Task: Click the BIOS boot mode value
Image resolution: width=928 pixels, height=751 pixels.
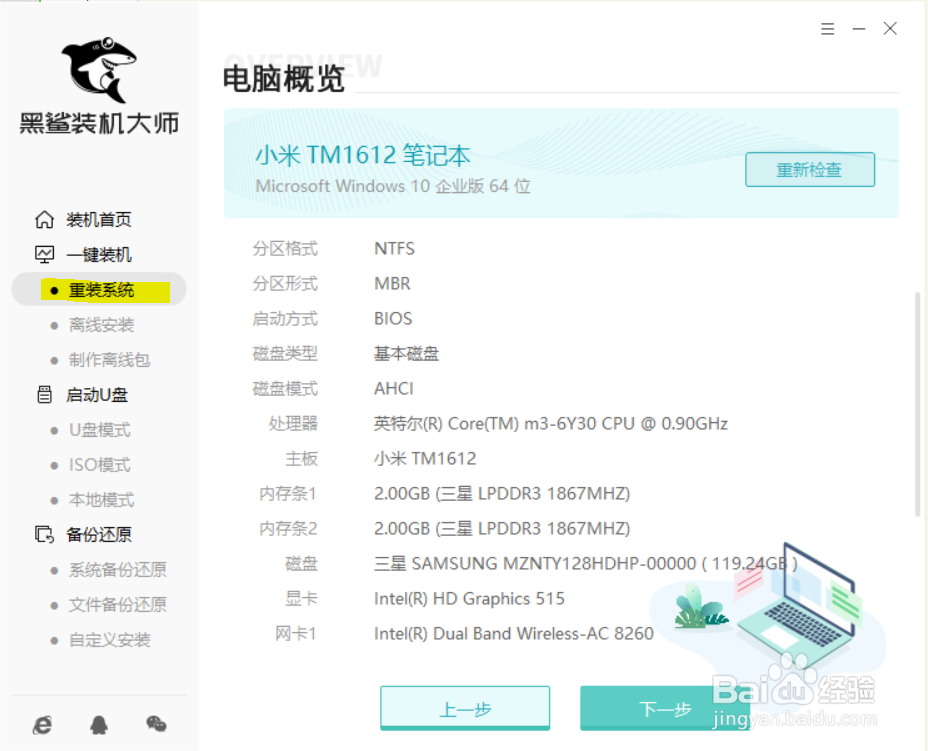Action: pyautogui.click(x=393, y=318)
